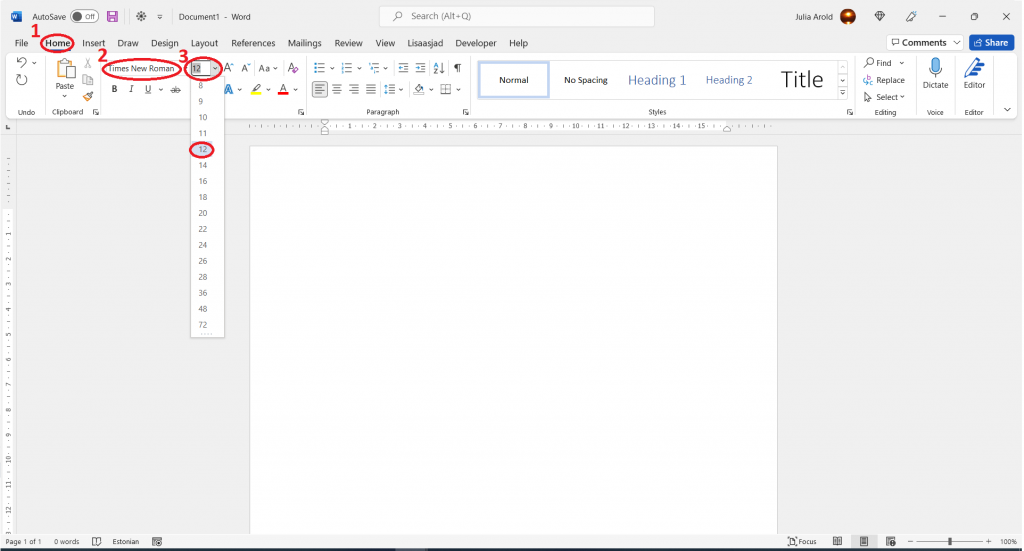Expand the Paste options arrow
The image size is (1024, 551).
pos(65,97)
